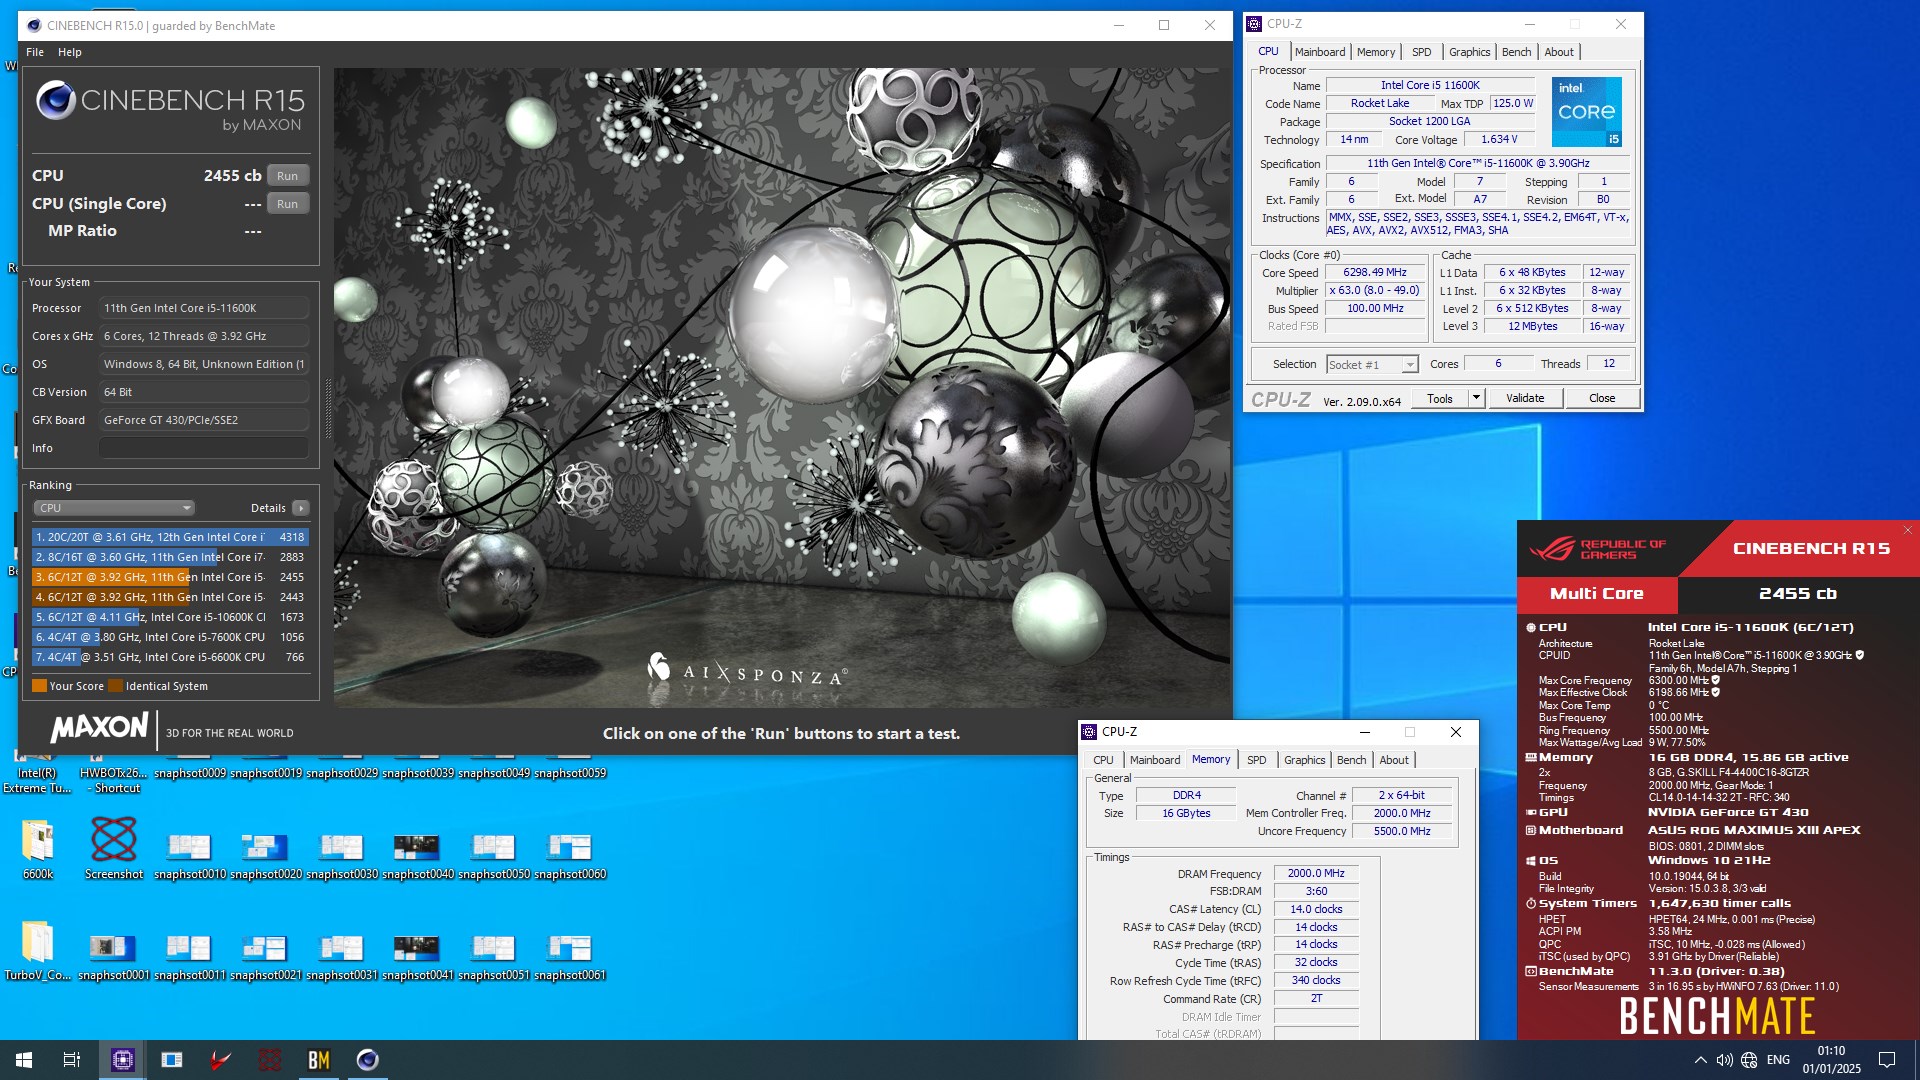Open Task View from the taskbar
Viewport: 1920px width, 1080px height.
point(72,1060)
